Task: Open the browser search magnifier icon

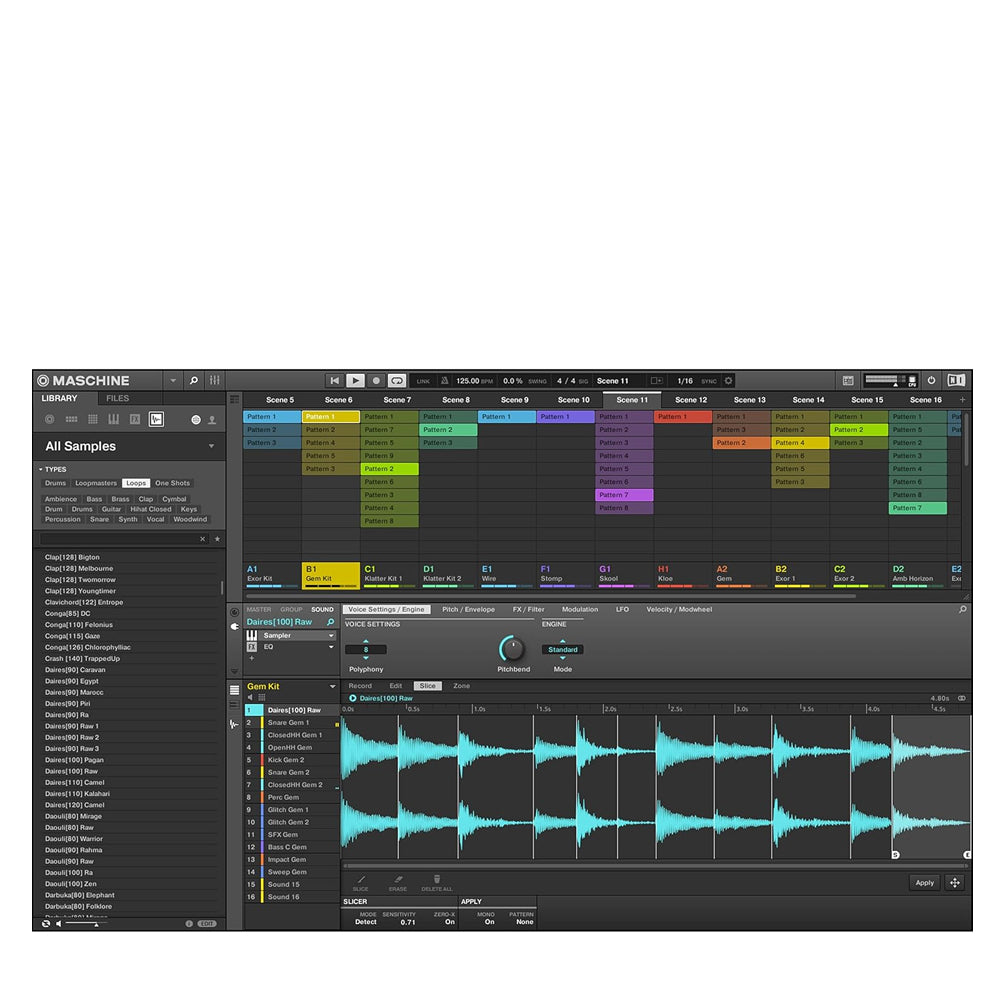Action: click(x=194, y=381)
